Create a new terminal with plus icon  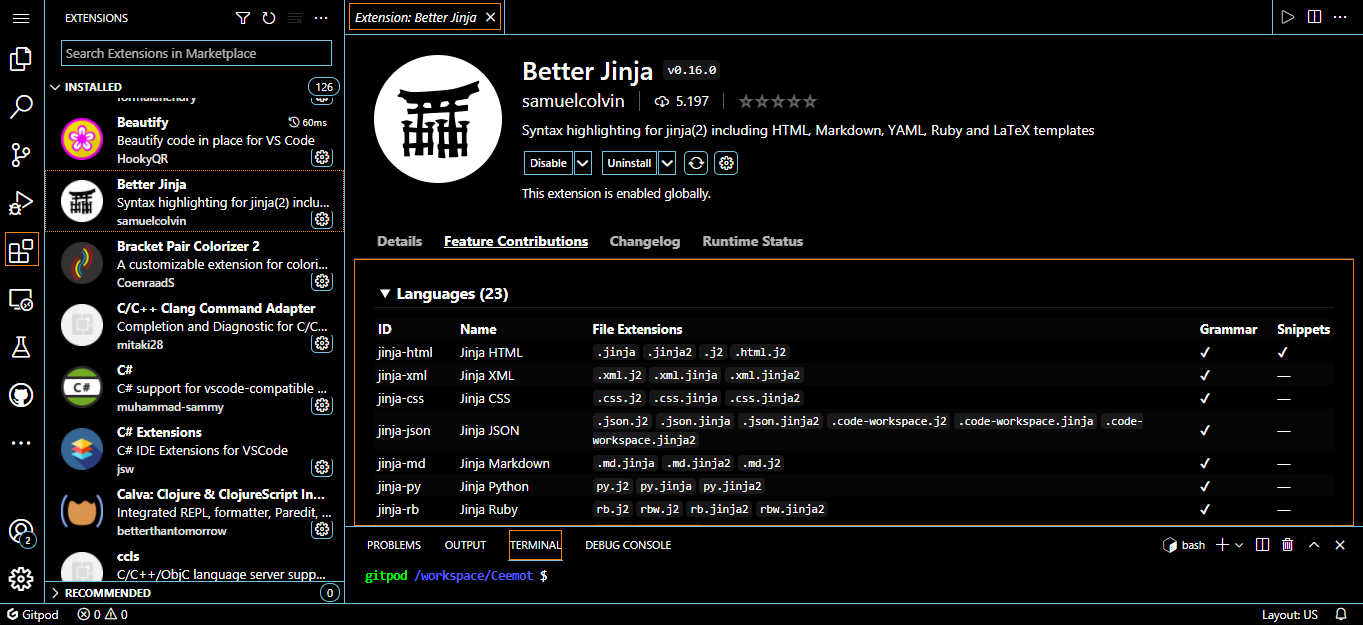(x=1222, y=545)
